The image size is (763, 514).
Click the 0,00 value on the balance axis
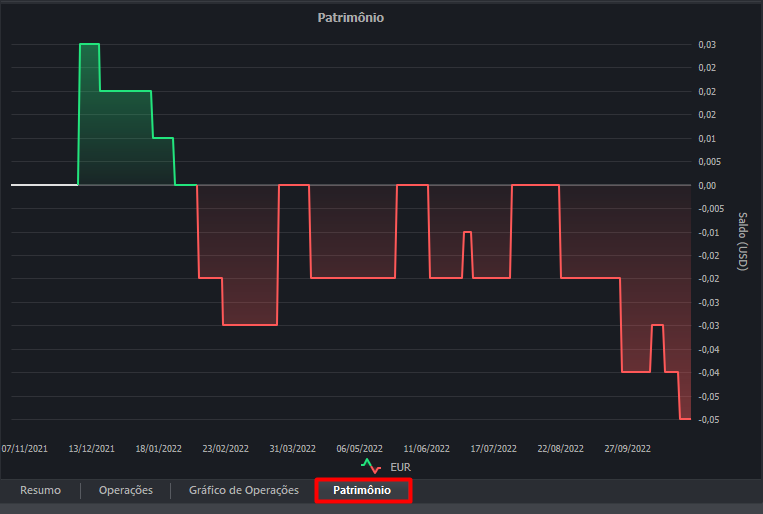point(708,185)
